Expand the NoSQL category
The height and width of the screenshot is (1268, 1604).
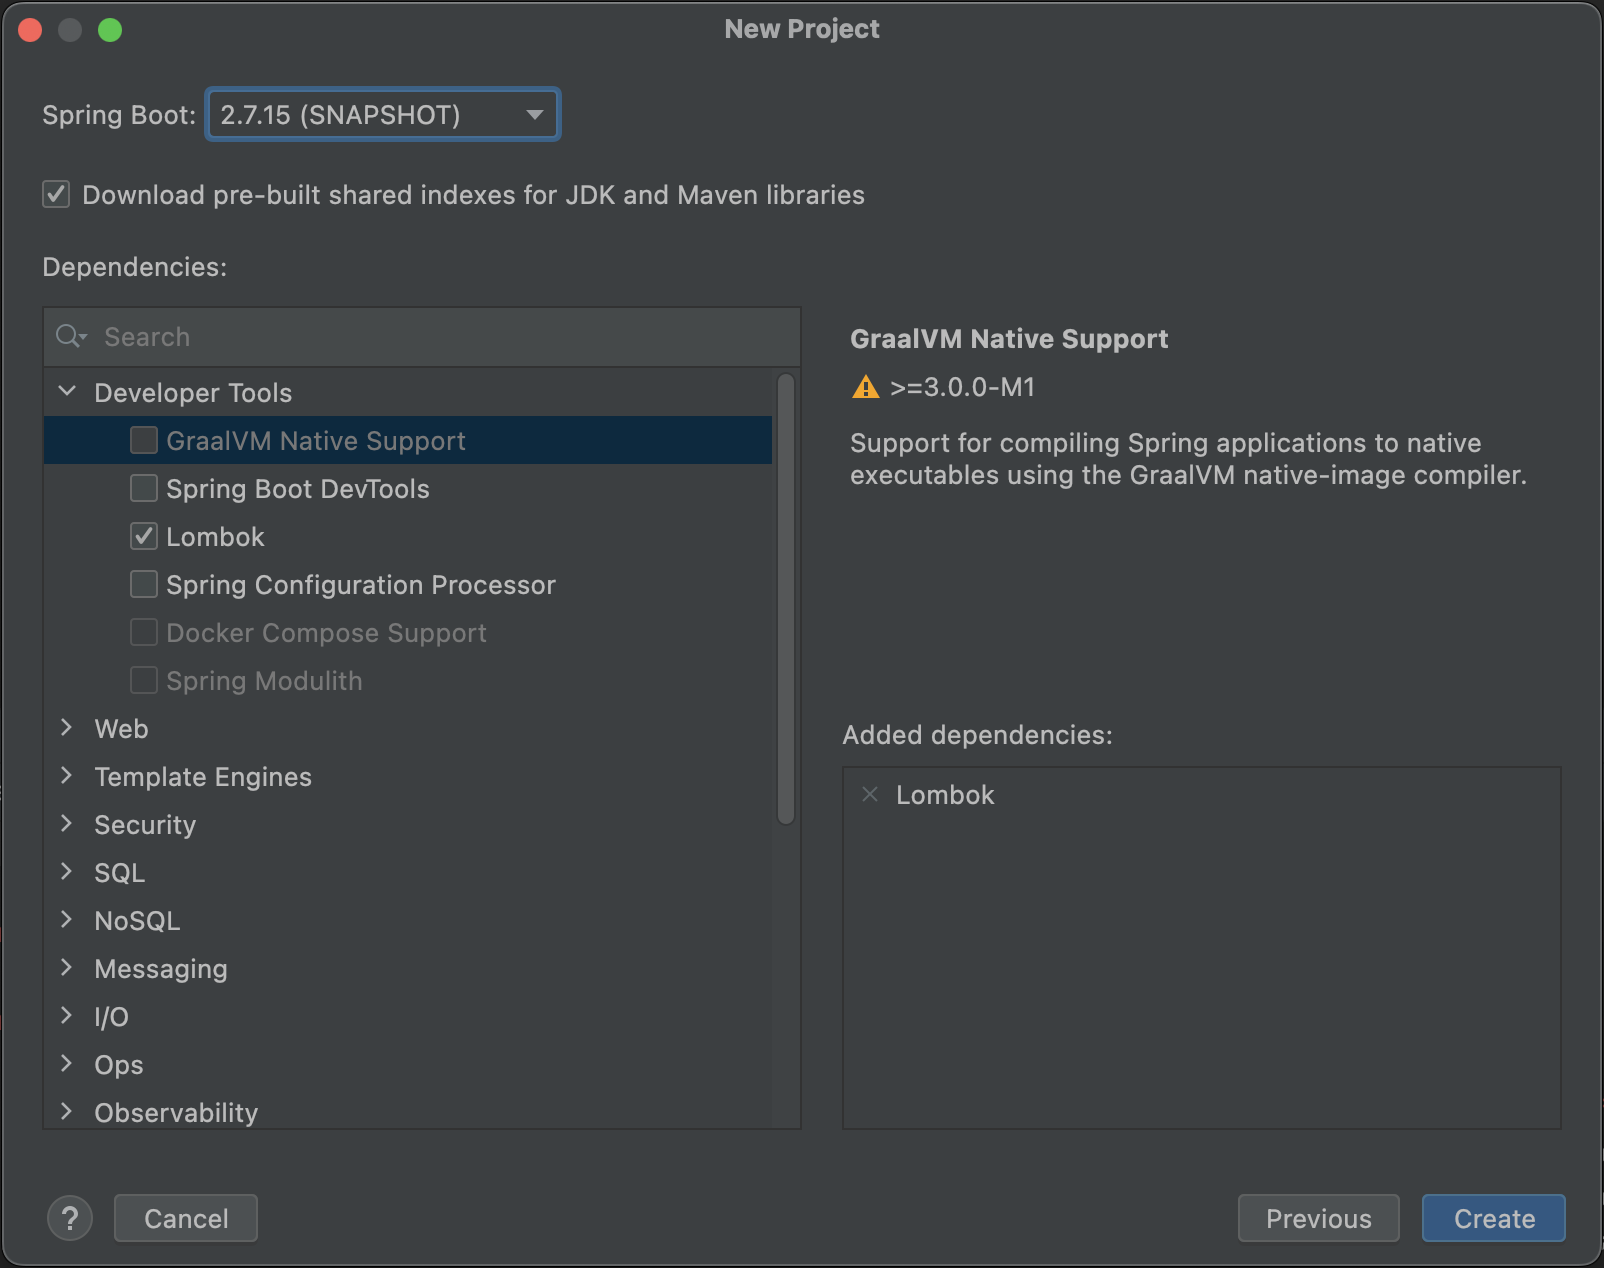[x=67, y=920]
